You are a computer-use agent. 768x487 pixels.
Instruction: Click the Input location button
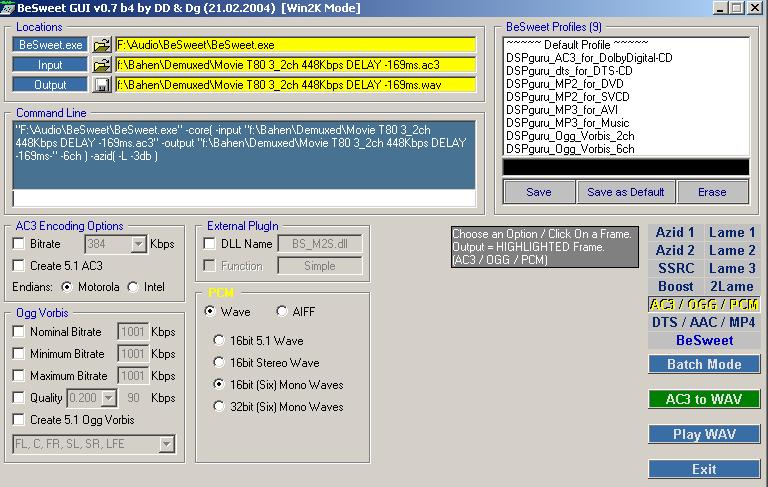50,65
